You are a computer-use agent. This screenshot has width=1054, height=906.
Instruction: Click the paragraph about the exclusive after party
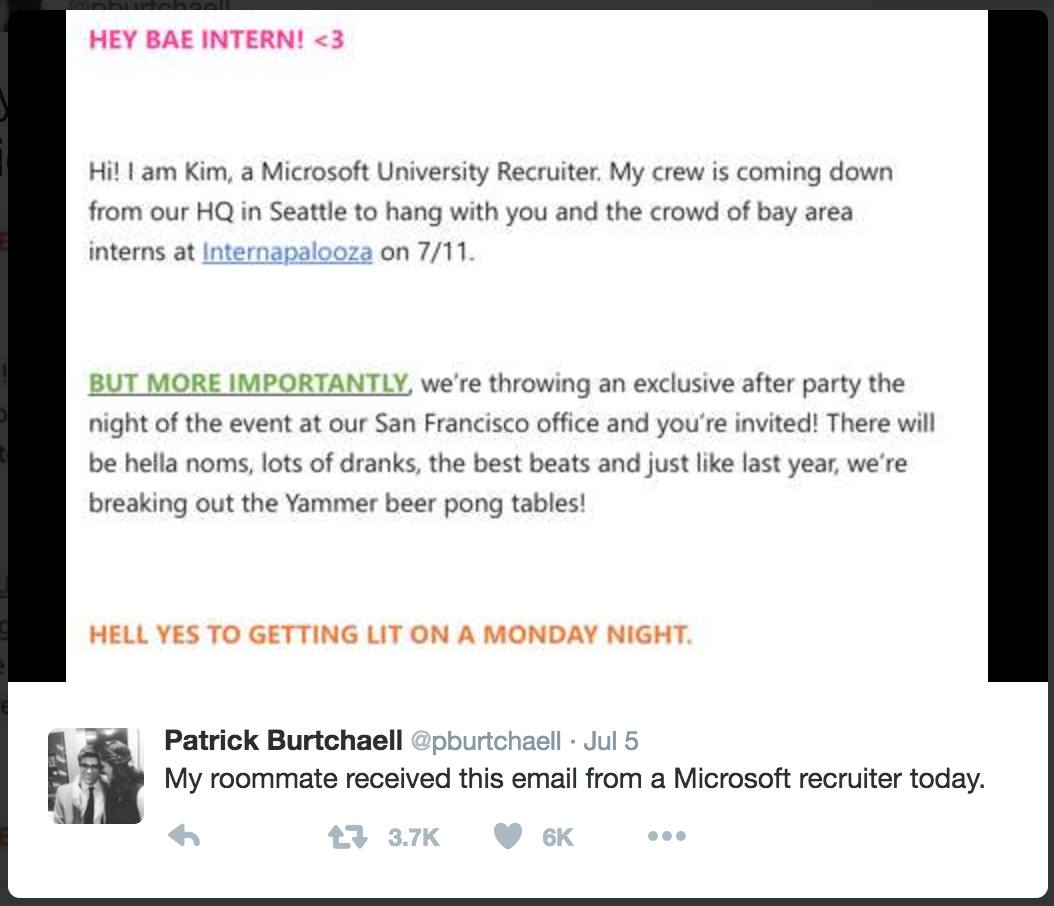point(510,443)
